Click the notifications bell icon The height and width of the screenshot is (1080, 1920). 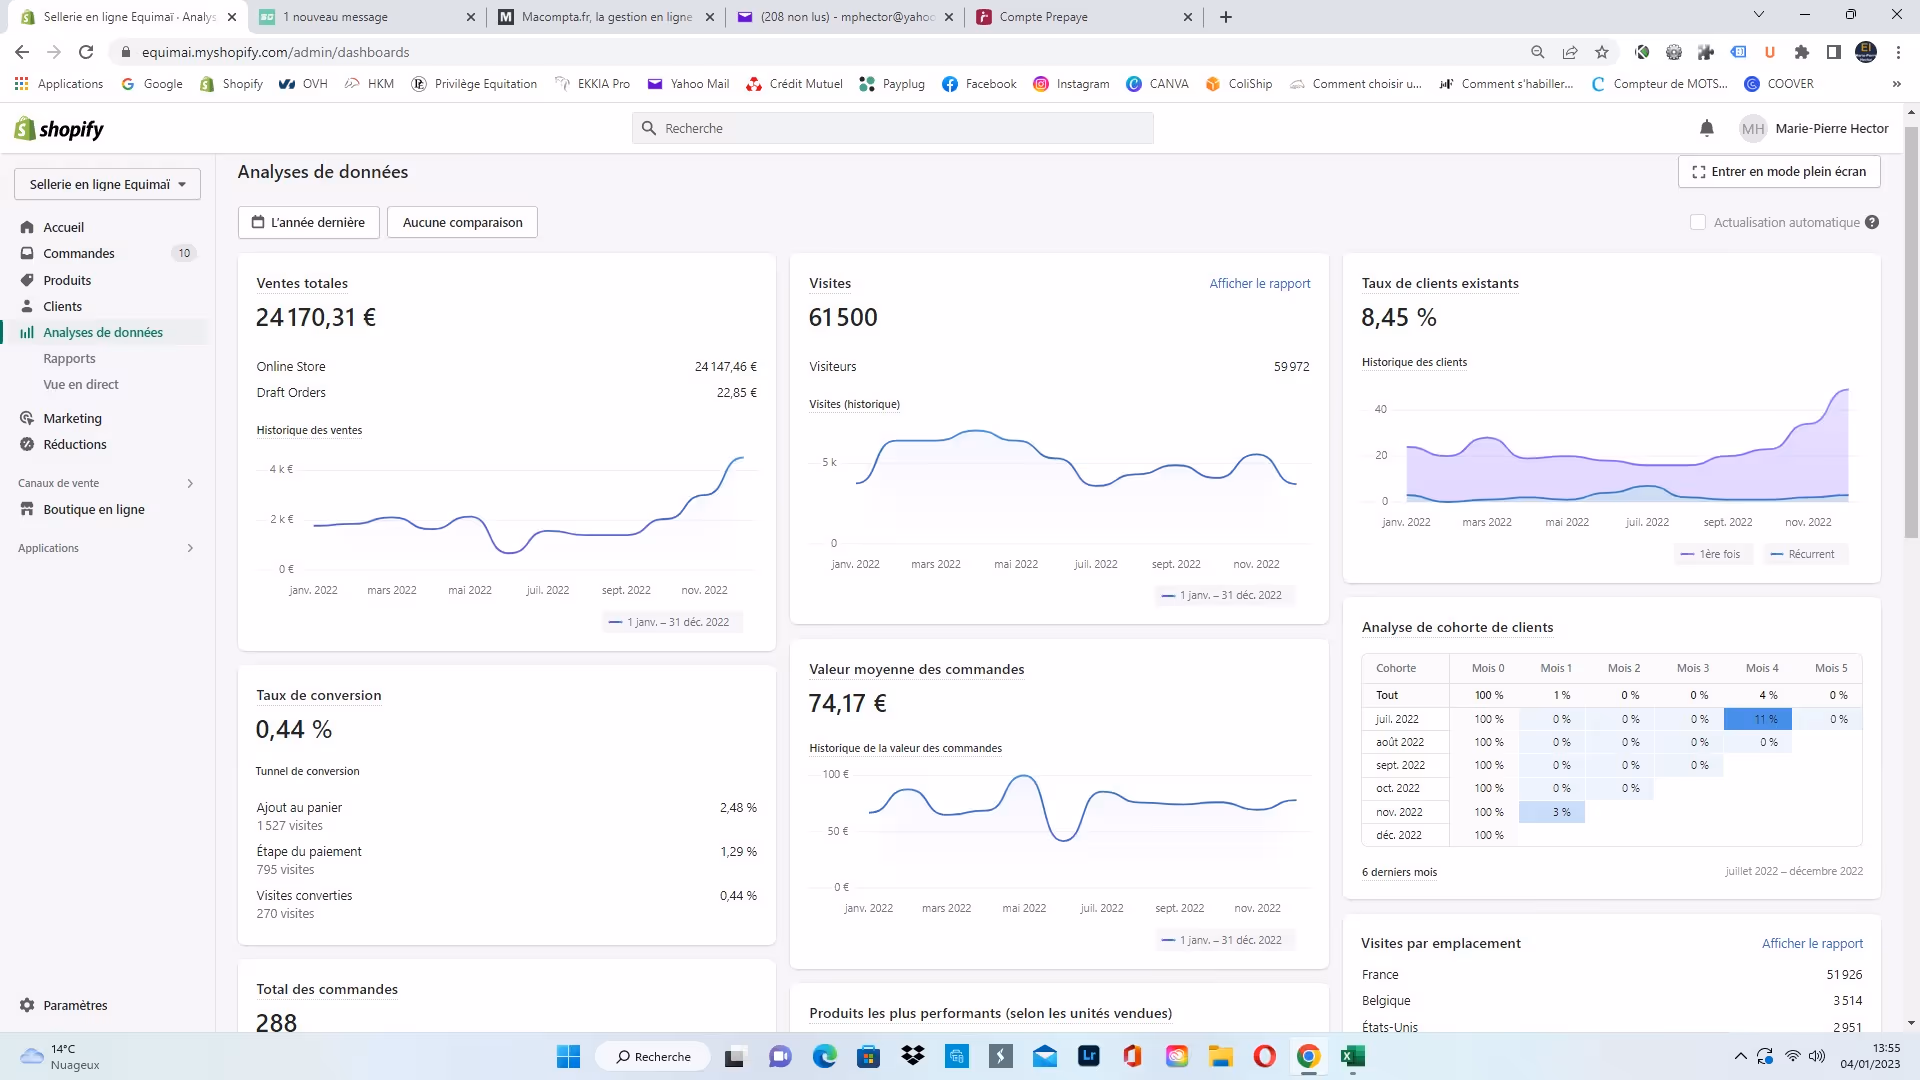click(x=1707, y=128)
